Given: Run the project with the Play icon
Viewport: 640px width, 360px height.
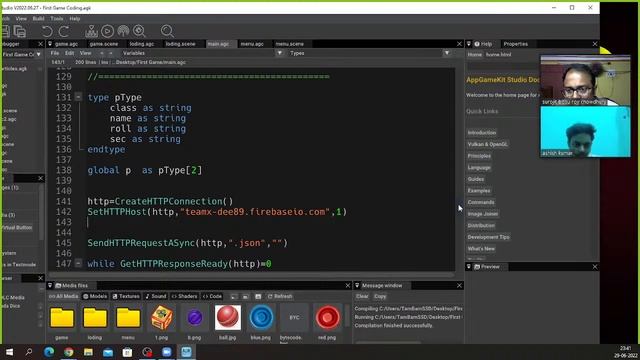Looking at the screenshot, I should 107,31.
